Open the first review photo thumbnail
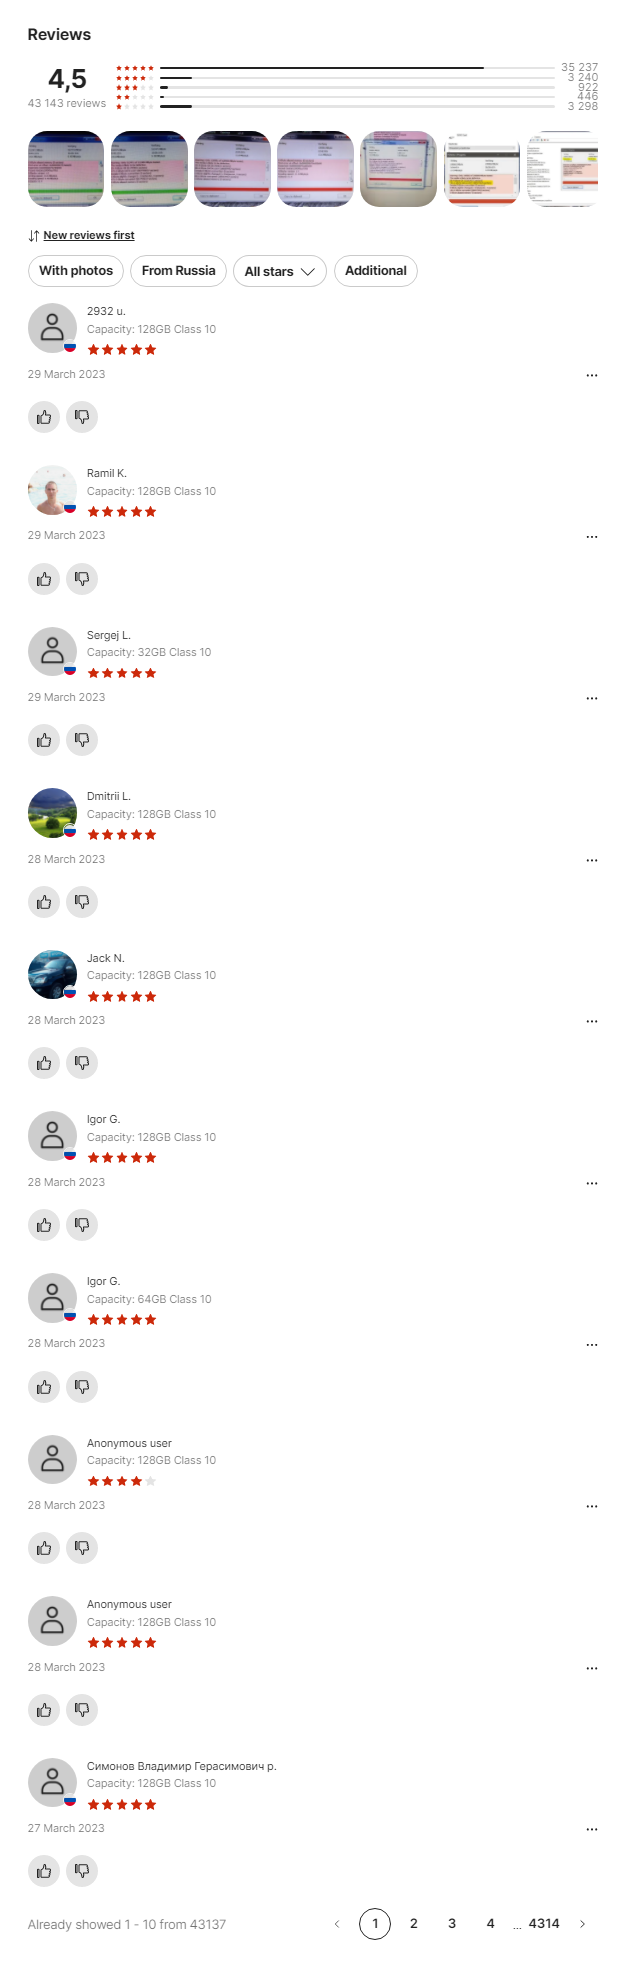The height and width of the screenshot is (1969, 618). click(x=66, y=169)
